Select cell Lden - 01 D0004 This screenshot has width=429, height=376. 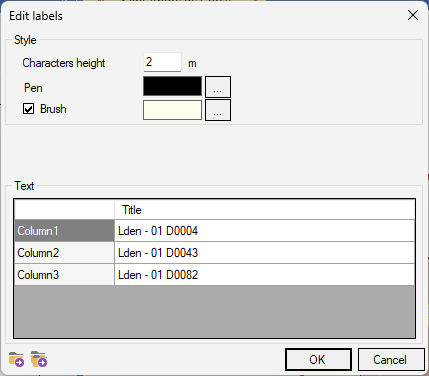[x=265, y=231]
